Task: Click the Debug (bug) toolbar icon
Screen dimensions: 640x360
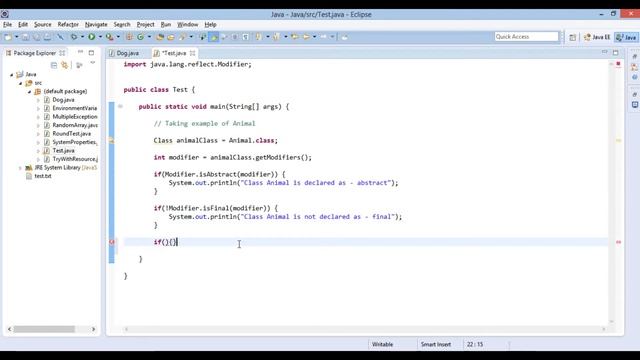Action: coord(74,37)
